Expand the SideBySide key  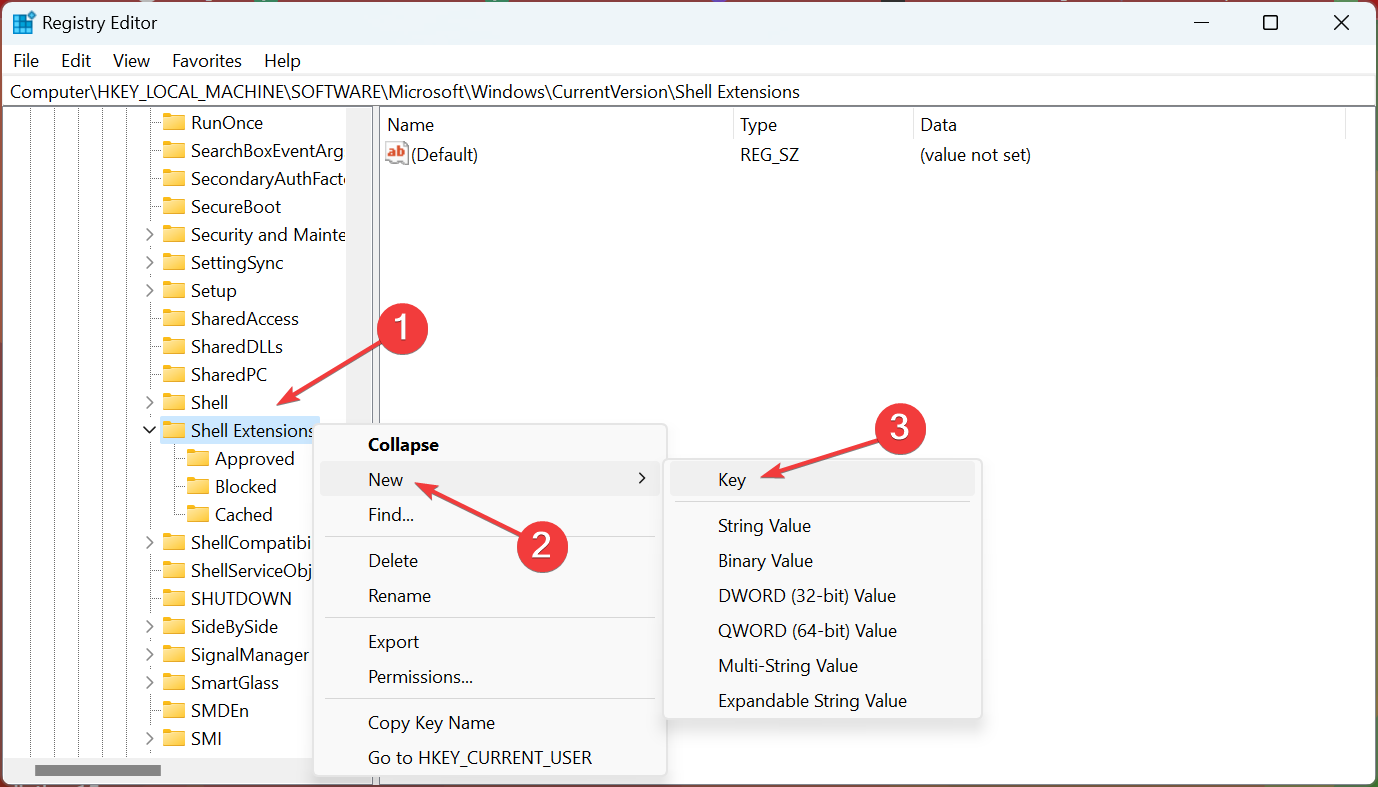point(150,626)
